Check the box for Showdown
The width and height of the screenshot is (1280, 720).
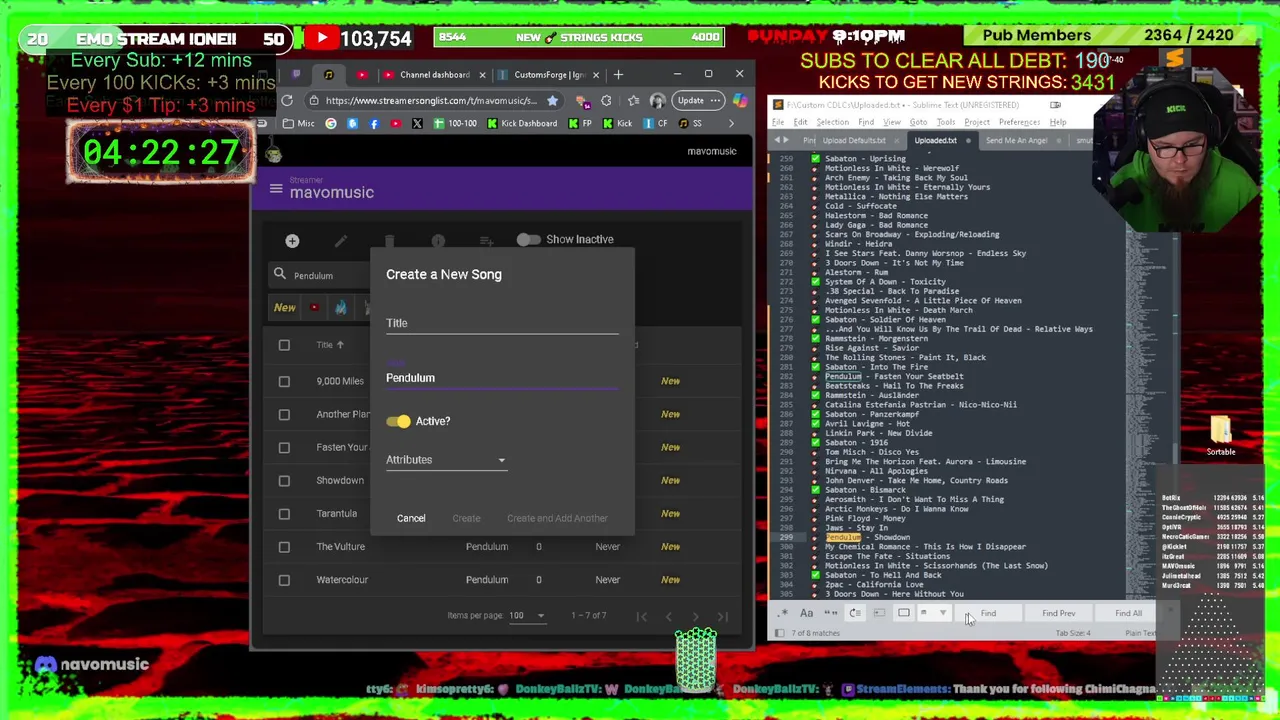(284, 480)
